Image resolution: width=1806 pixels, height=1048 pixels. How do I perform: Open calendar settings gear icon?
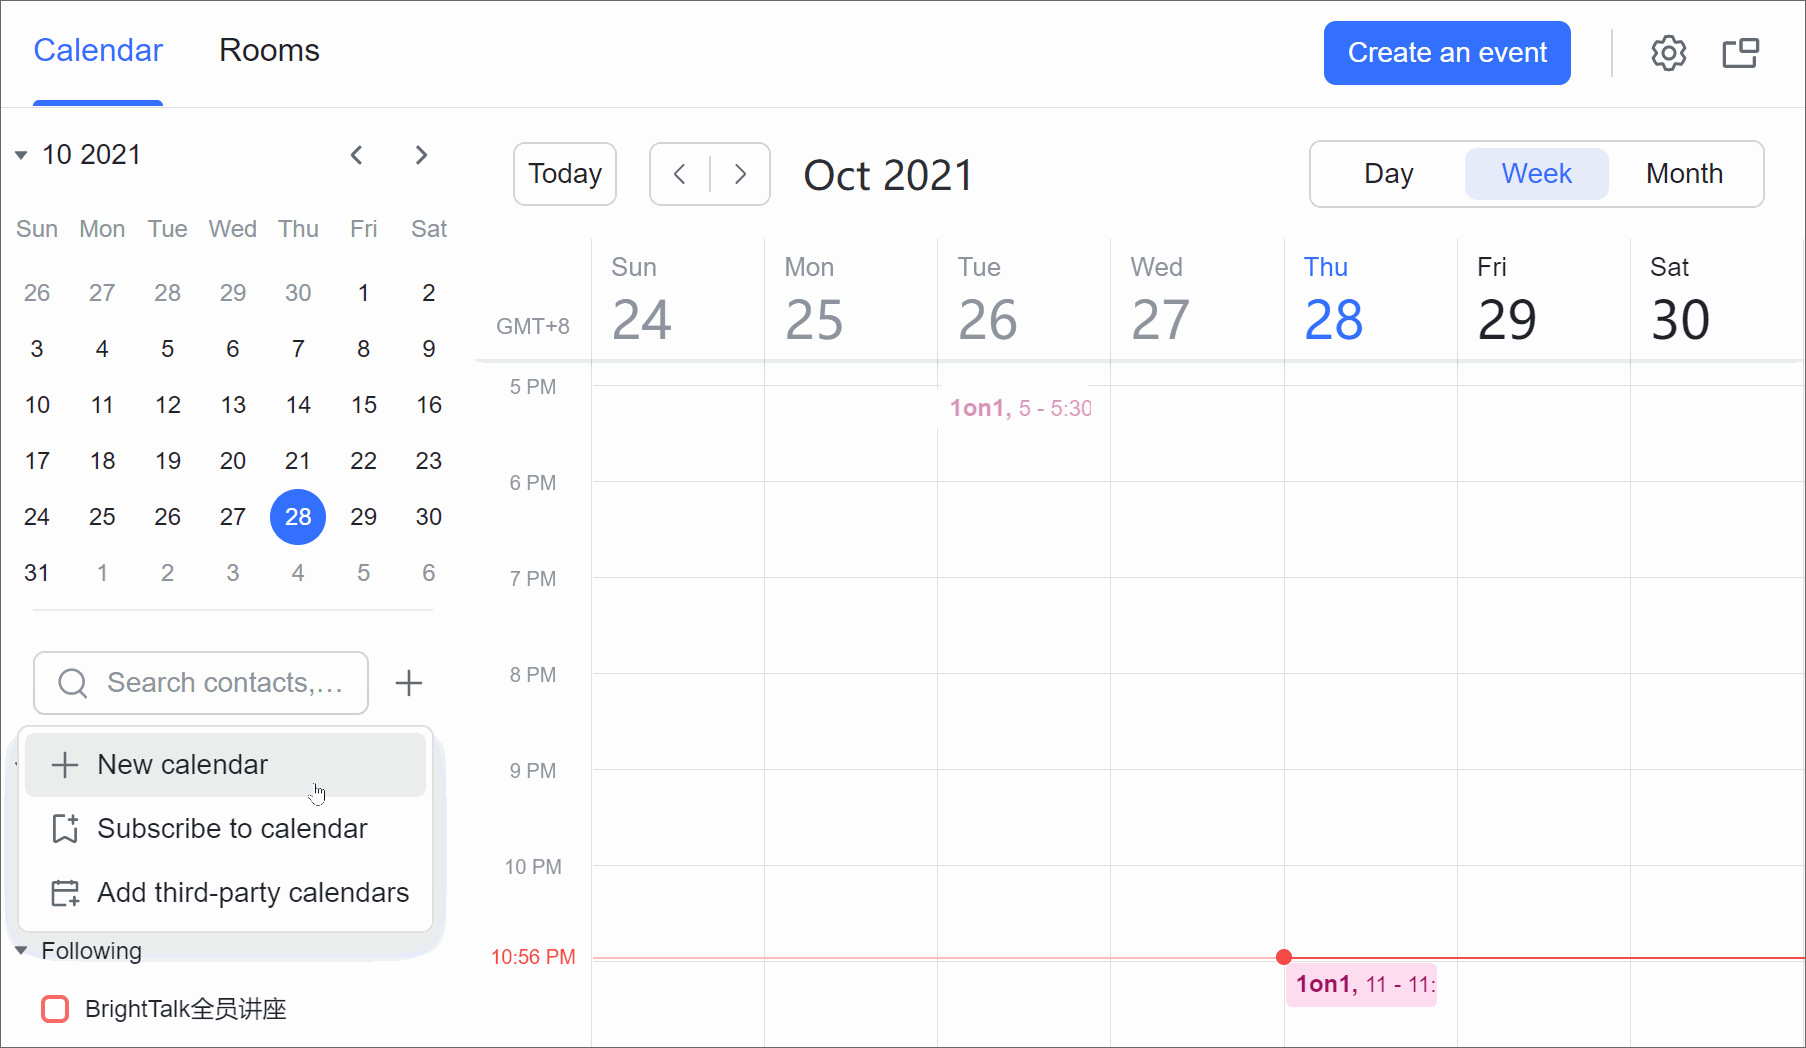coord(1668,53)
